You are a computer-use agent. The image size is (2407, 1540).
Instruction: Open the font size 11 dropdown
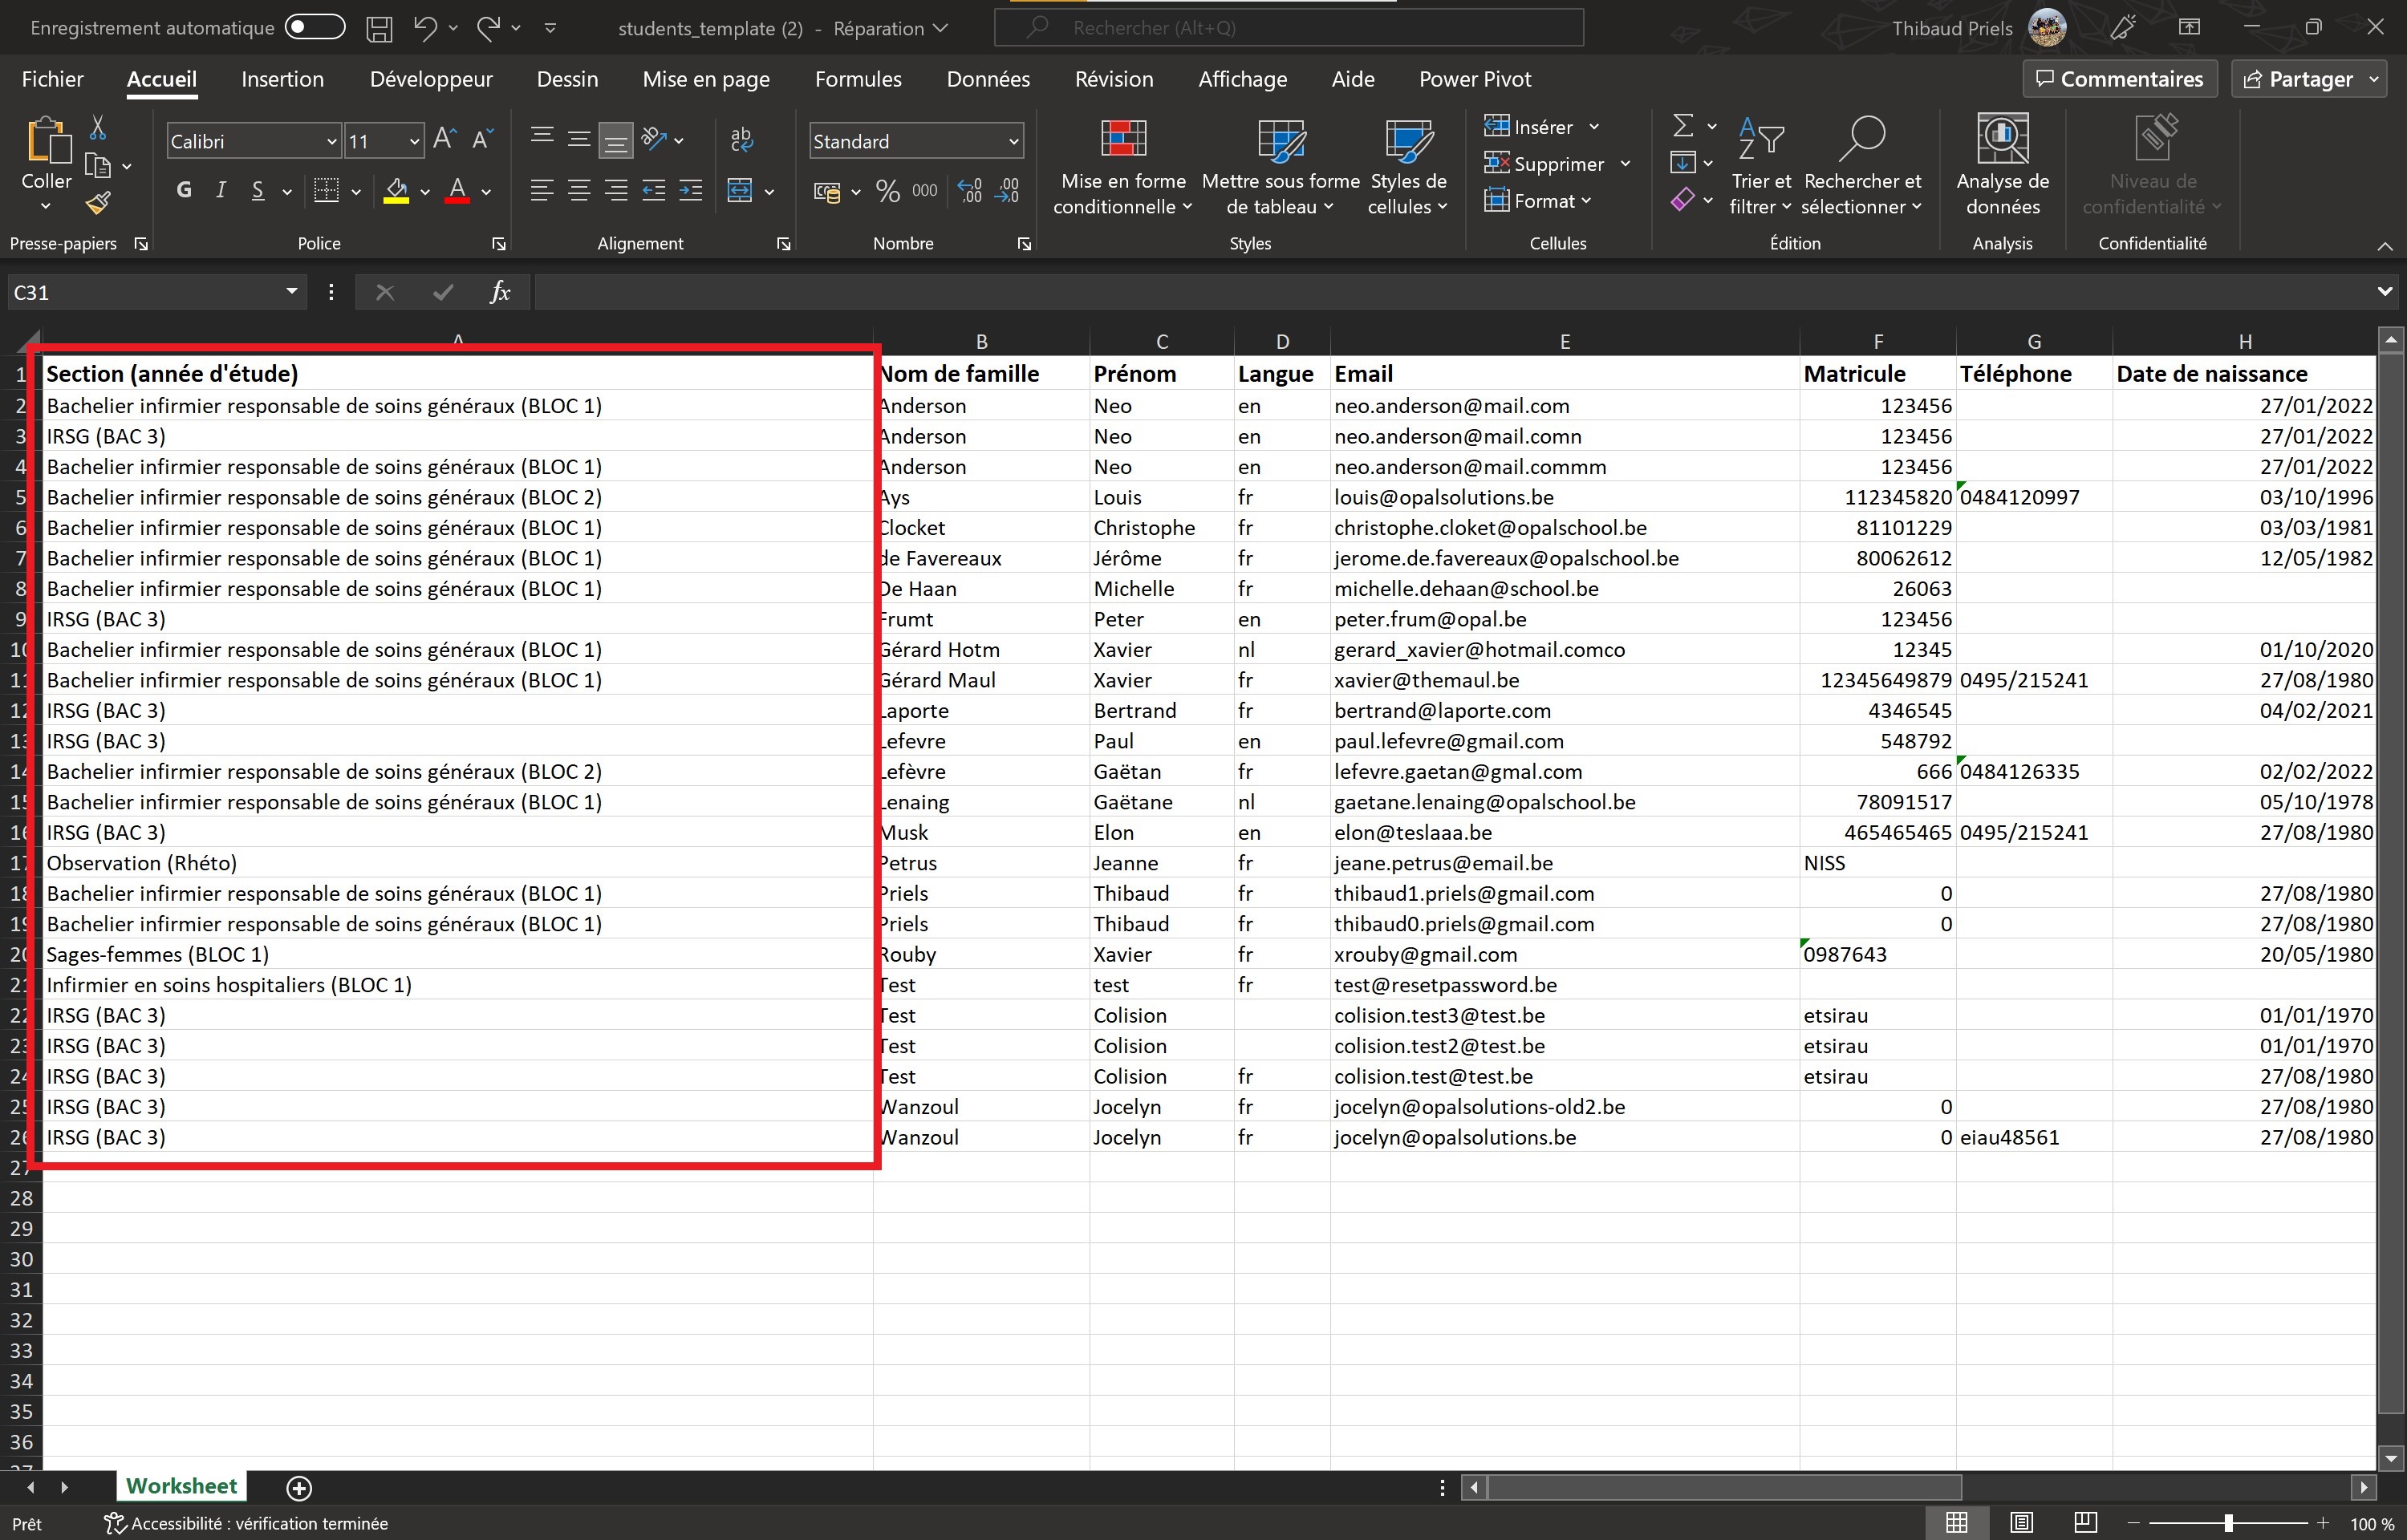pyautogui.click(x=414, y=142)
